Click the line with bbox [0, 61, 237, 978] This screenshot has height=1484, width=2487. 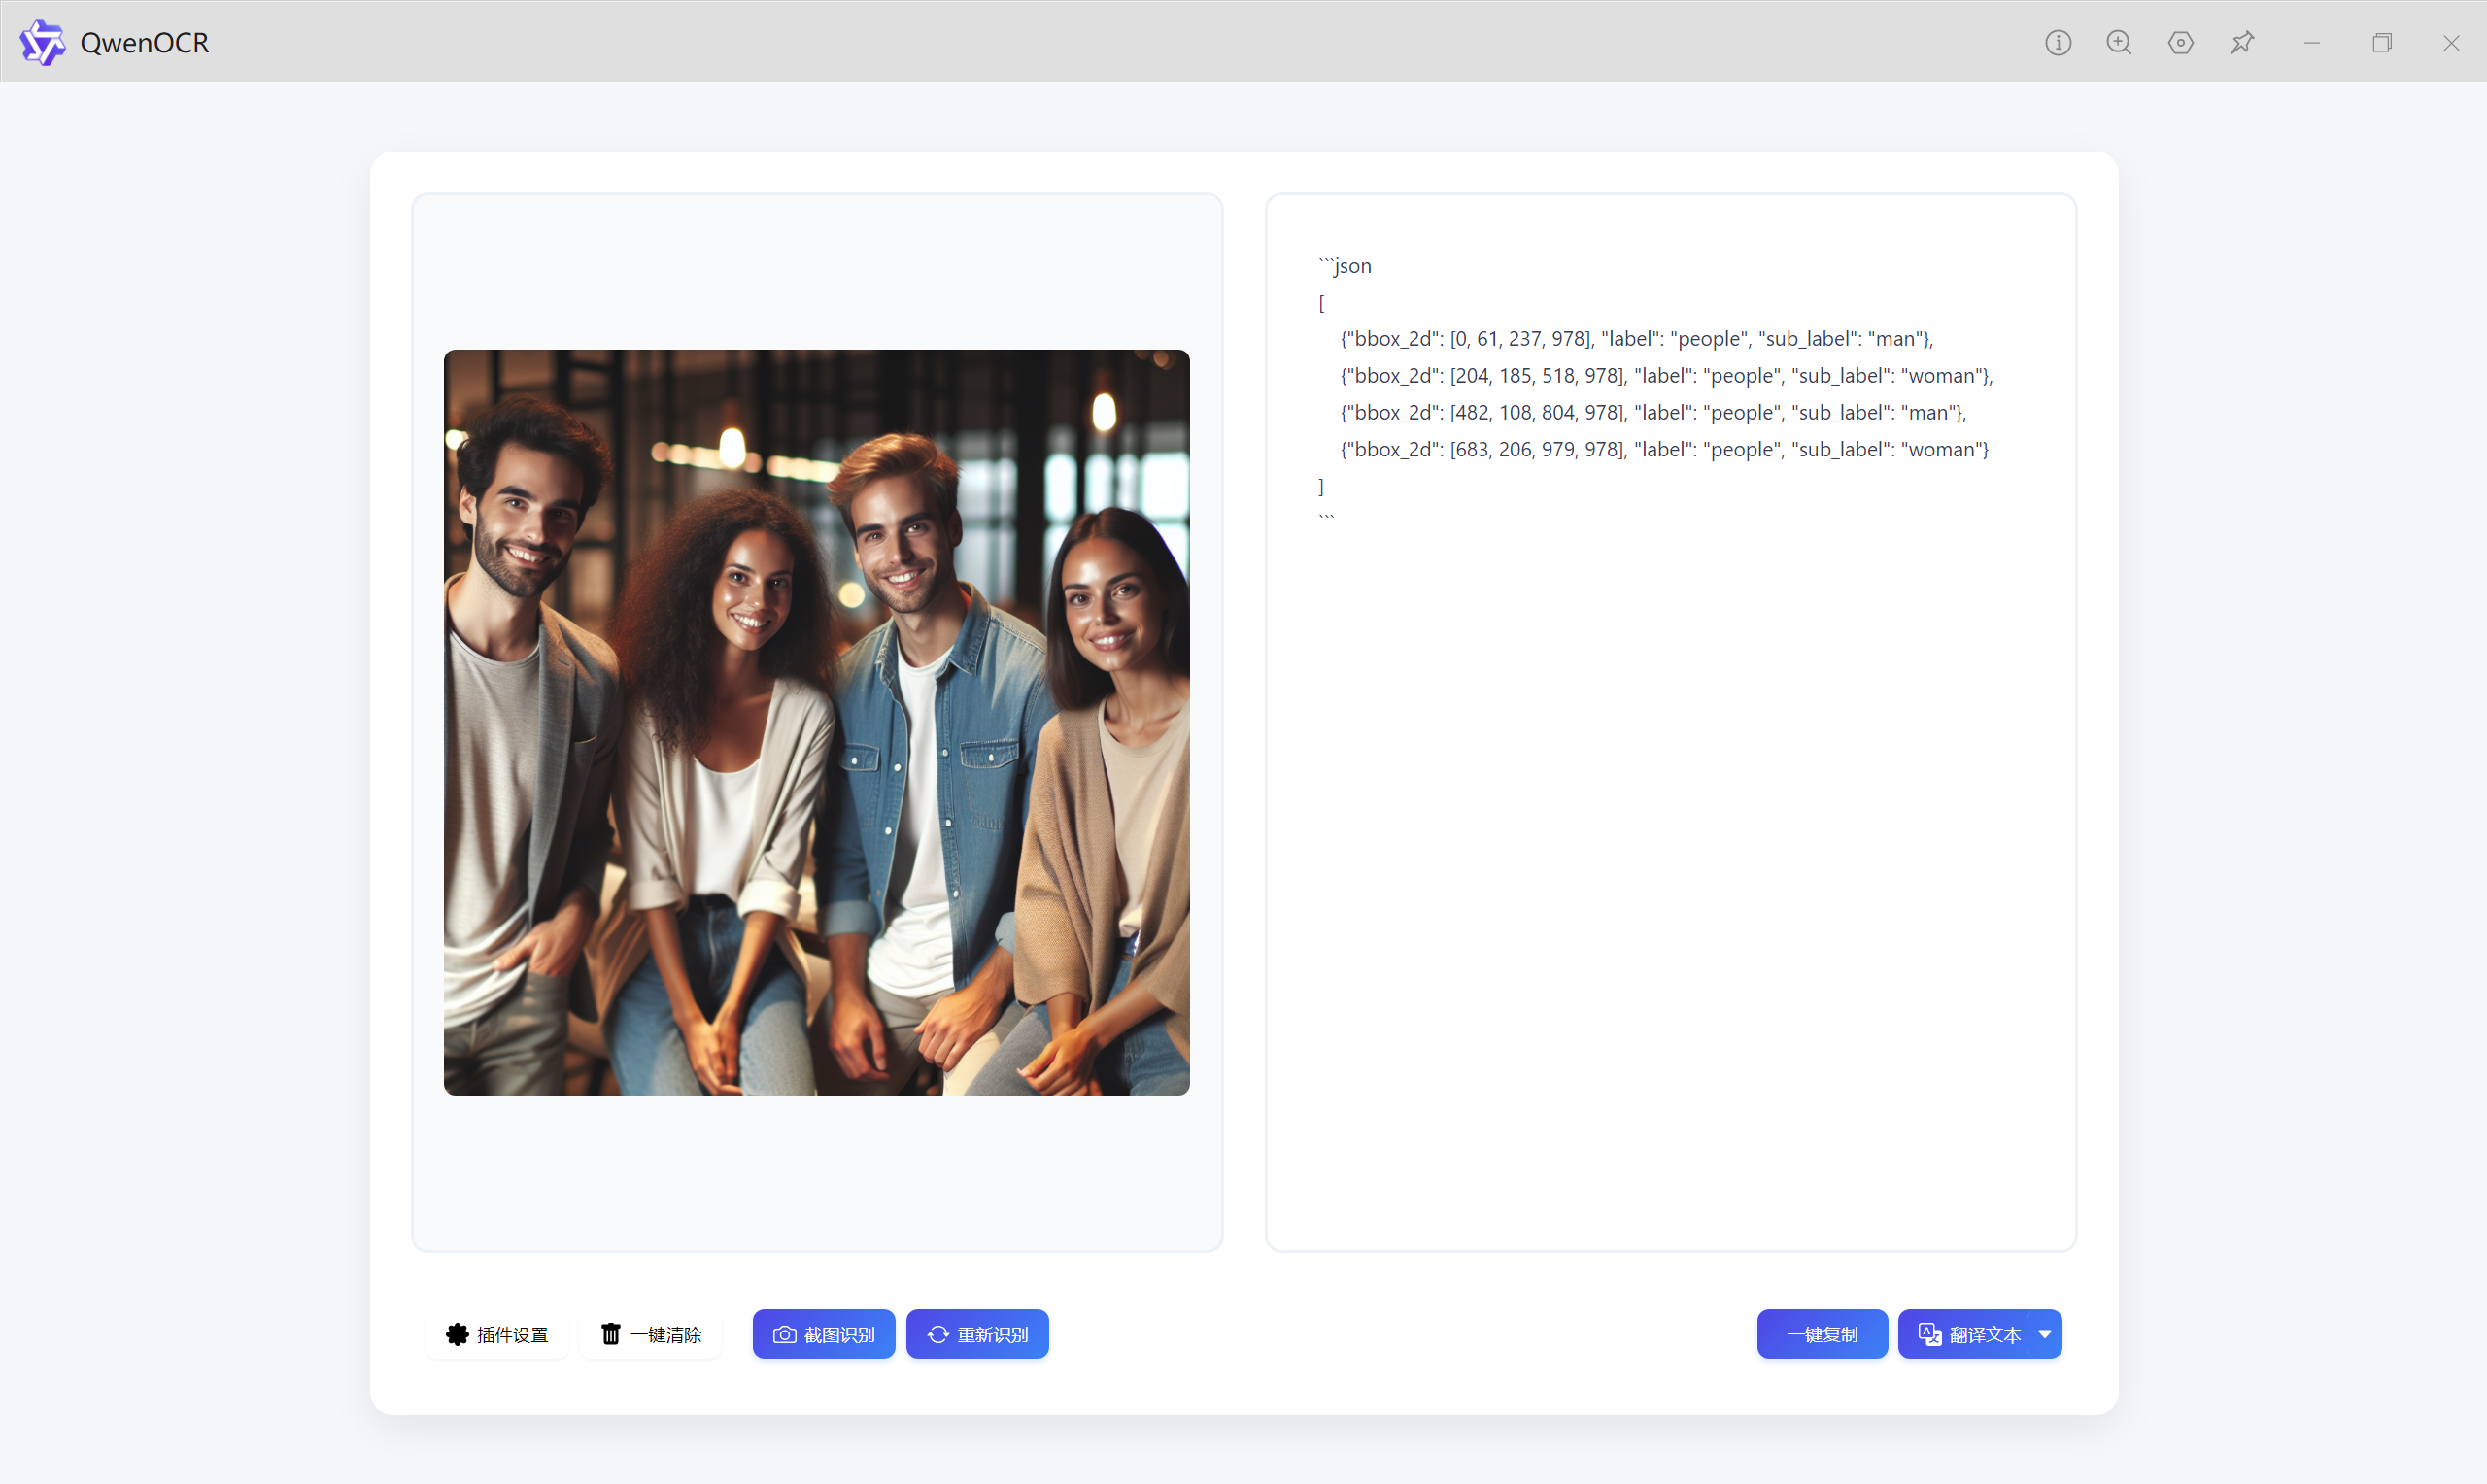coord(1636,339)
